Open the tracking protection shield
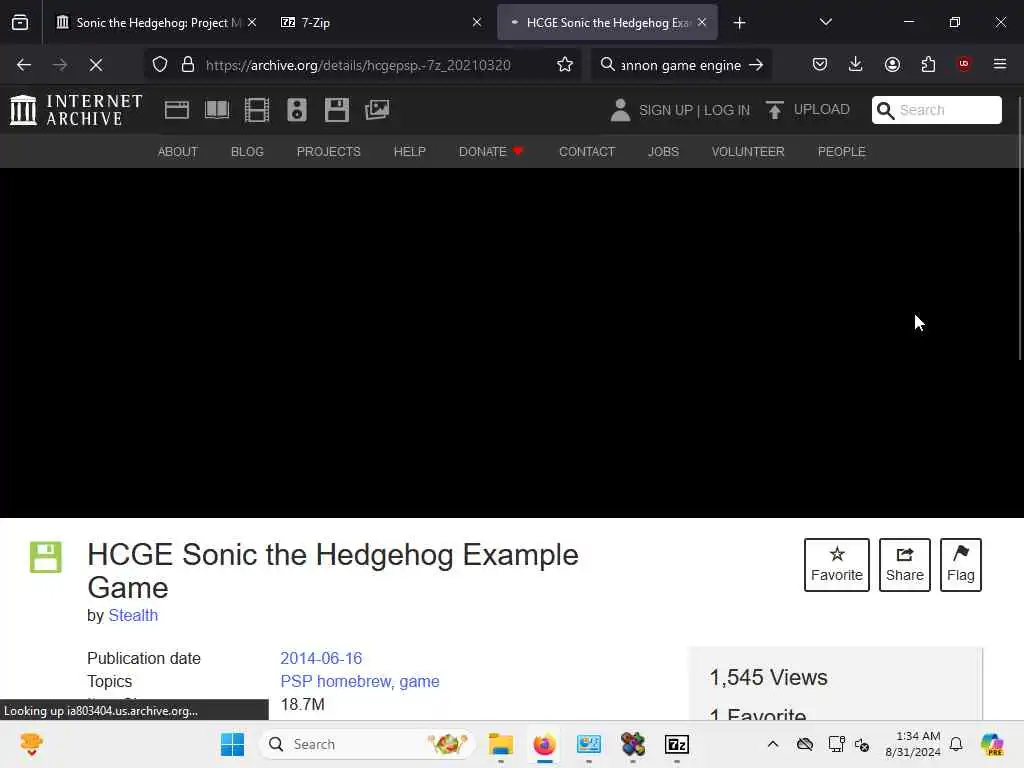1024x768 pixels. coord(160,65)
